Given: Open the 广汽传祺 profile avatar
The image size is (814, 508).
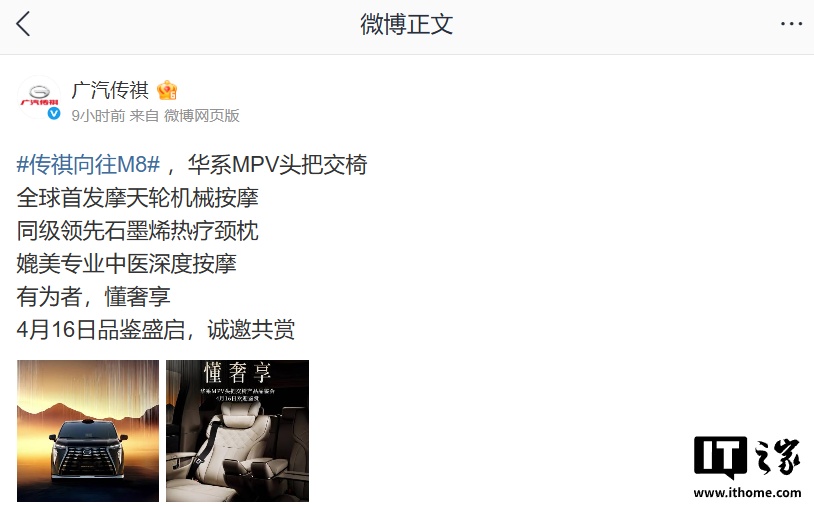Looking at the screenshot, I should point(39,98).
